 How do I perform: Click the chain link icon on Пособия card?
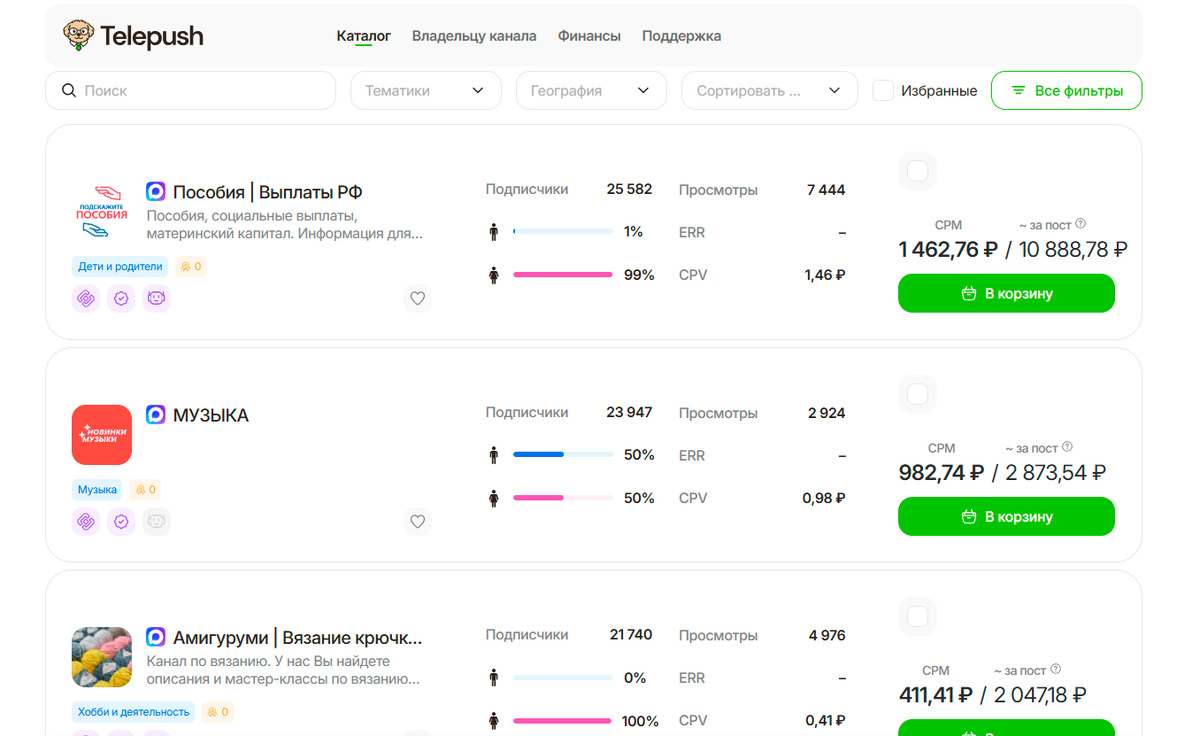tap(86, 298)
